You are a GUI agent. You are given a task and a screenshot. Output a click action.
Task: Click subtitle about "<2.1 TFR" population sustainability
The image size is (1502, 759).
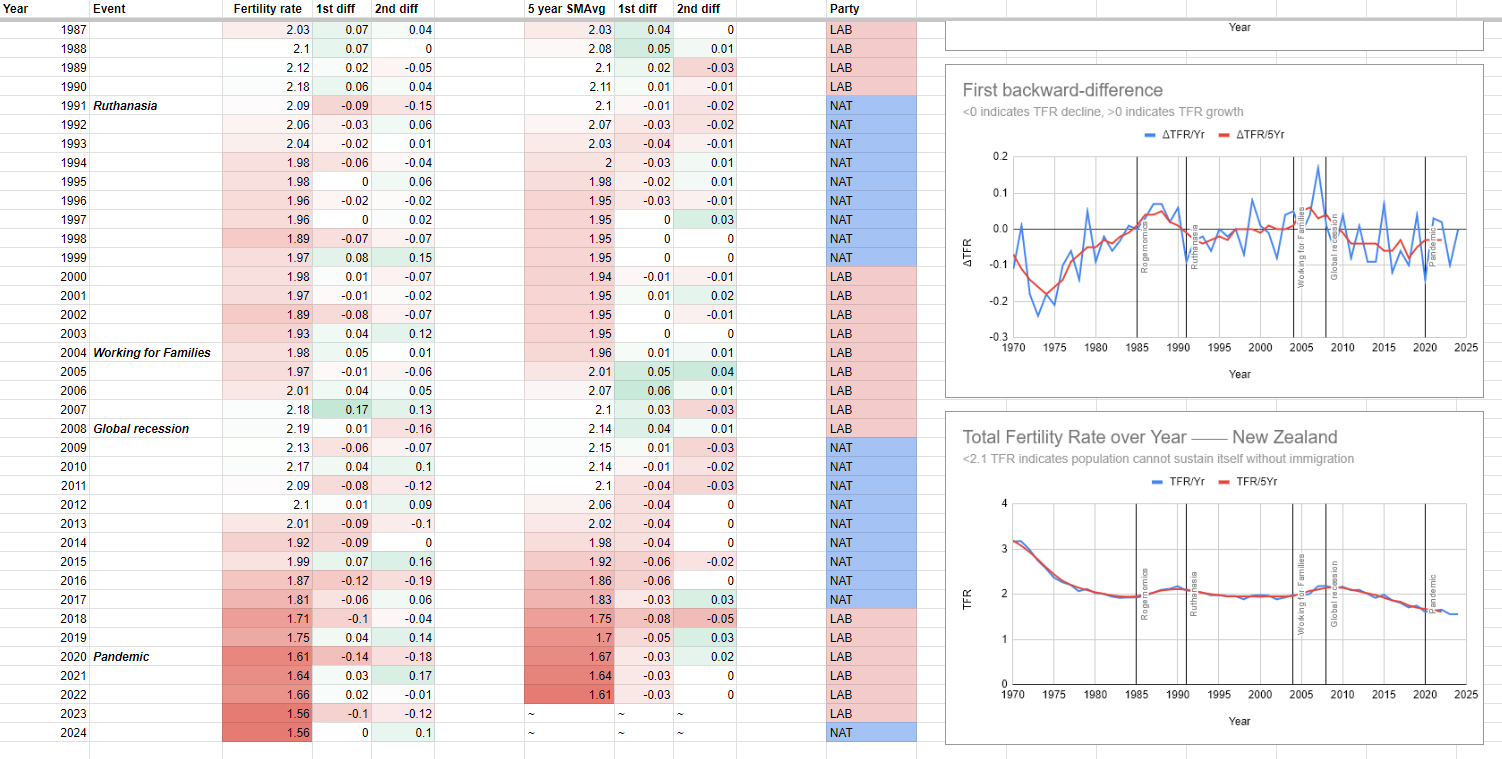[x=1158, y=459]
